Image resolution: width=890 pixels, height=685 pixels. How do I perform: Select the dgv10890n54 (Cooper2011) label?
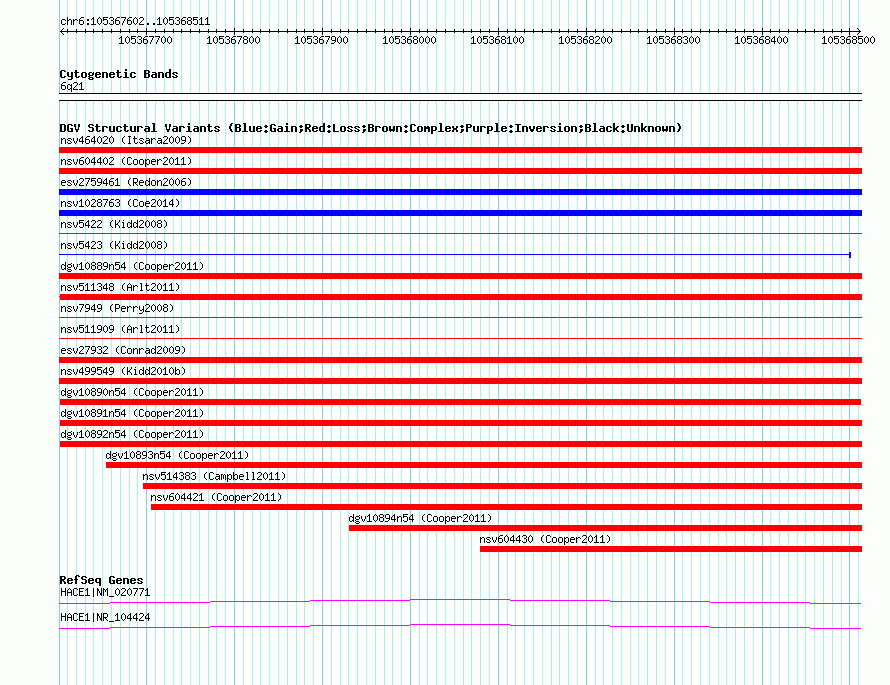tap(132, 392)
